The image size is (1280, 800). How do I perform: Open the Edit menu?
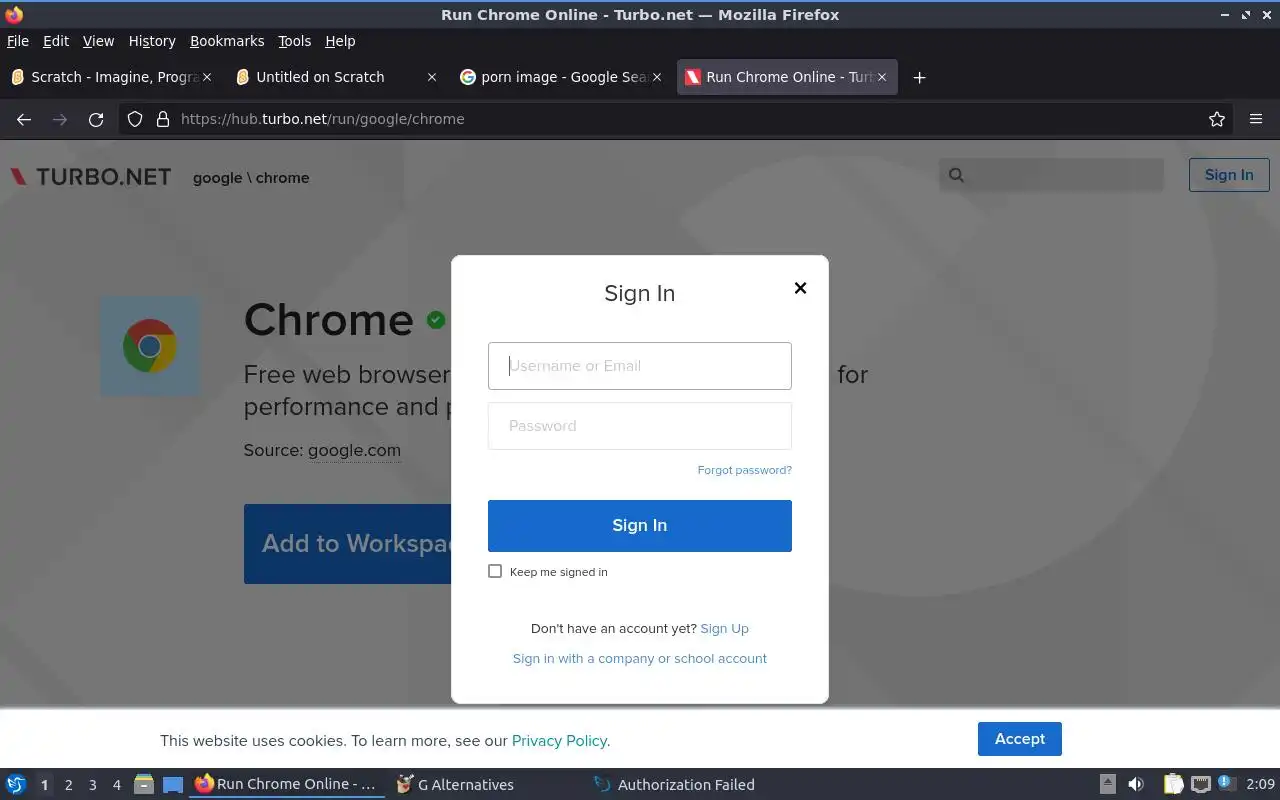point(56,41)
